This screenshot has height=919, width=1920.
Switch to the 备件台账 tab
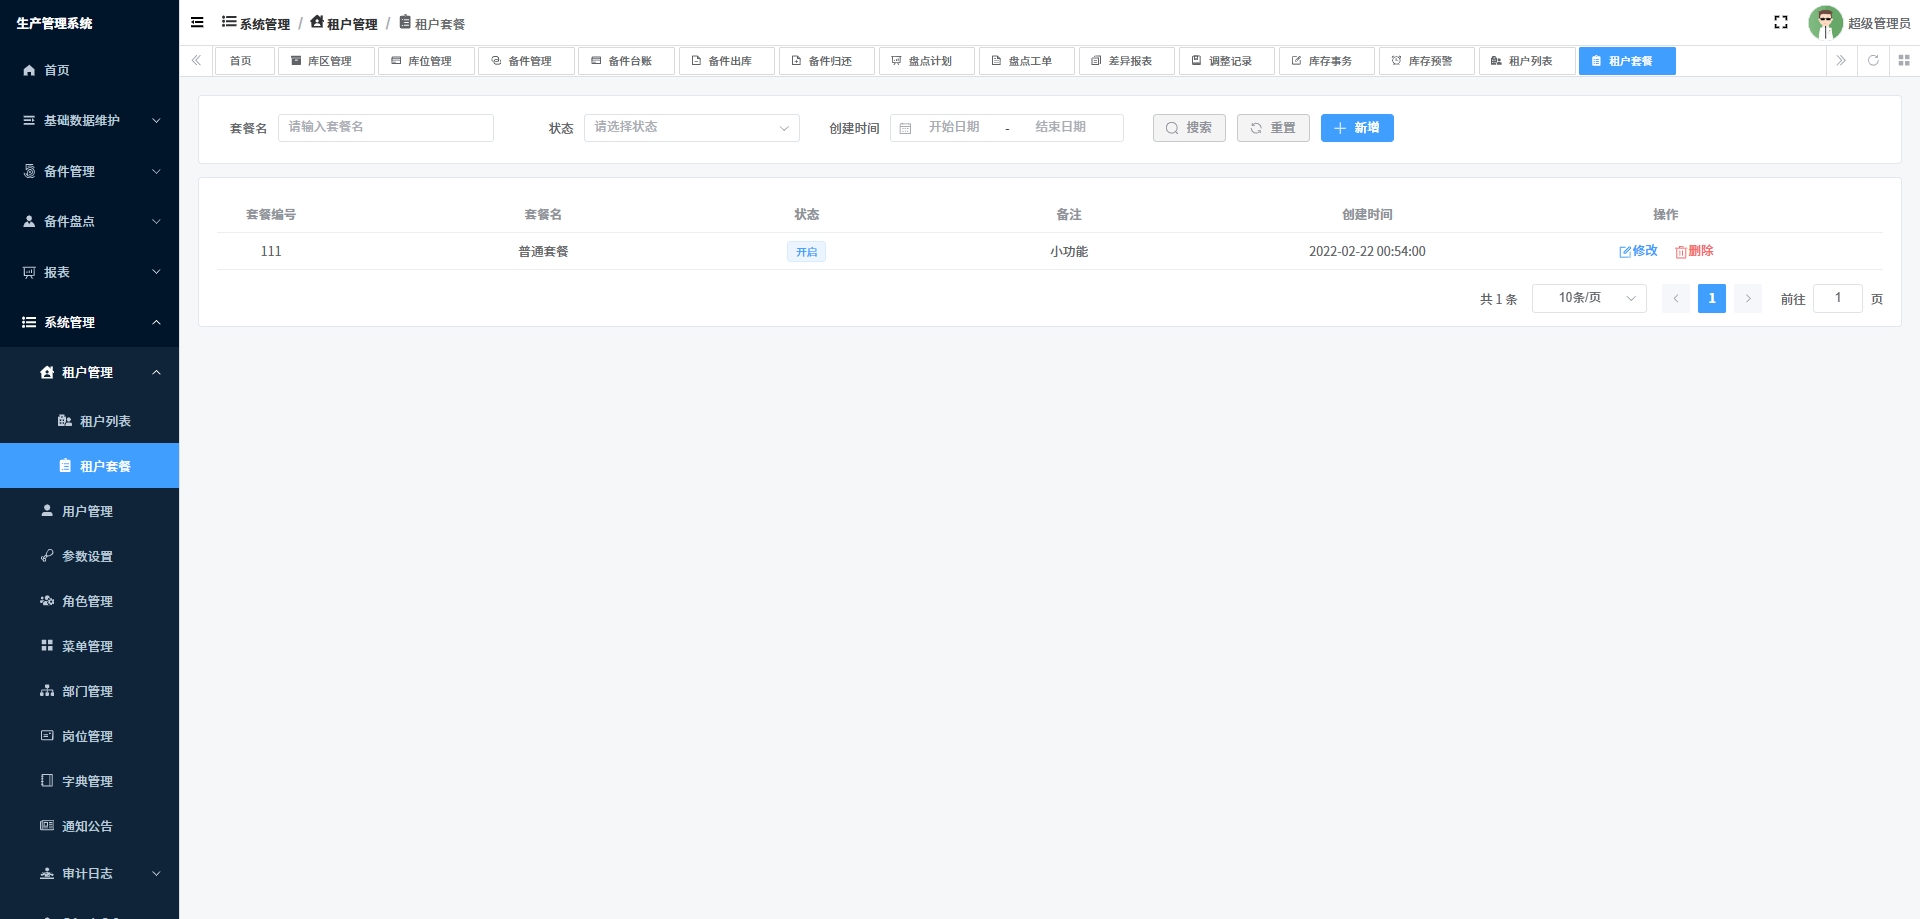(x=626, y=61)
